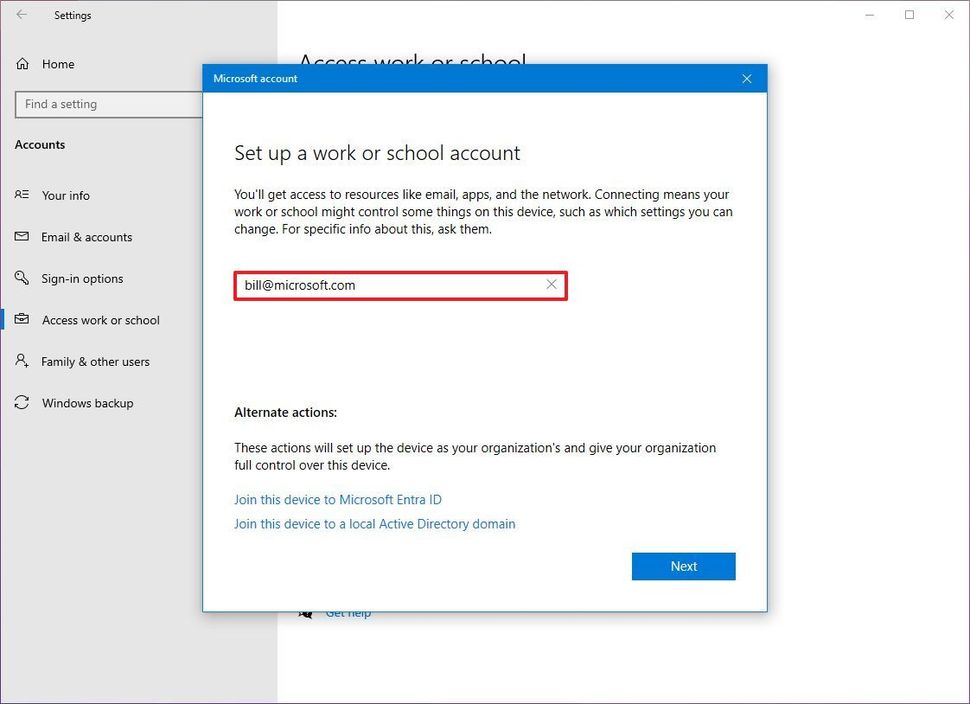Select the Sign-in options key icon
The width and height of the screenshot is (970, 704).
pyautogui.click(x=22, y=279)
